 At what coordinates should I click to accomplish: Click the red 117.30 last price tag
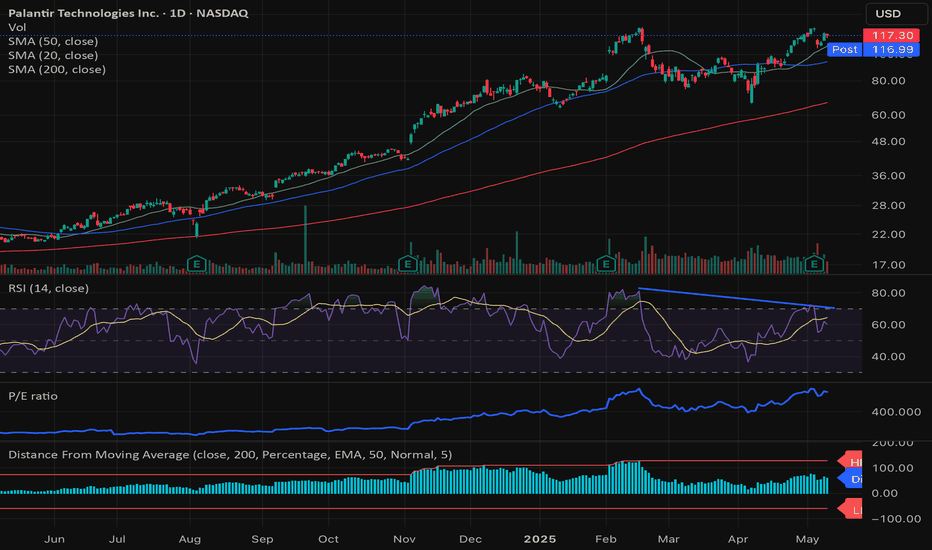[892, 36]
